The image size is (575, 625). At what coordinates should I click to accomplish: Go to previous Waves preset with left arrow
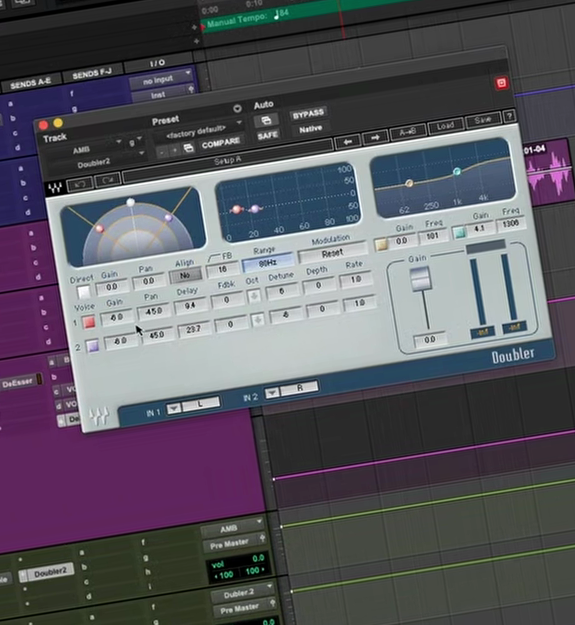[x=348, y=142]
